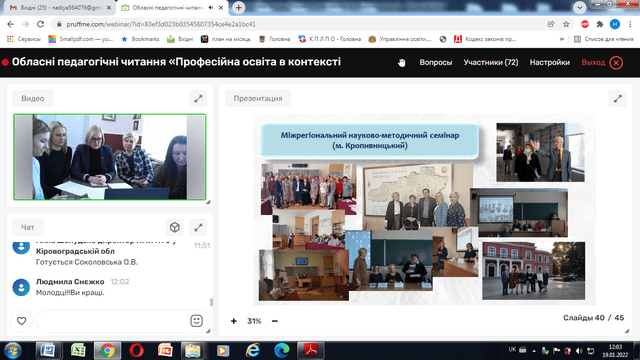Mute audio icon on the webinar tab
The image size is (640, 360).
point(211,8)
